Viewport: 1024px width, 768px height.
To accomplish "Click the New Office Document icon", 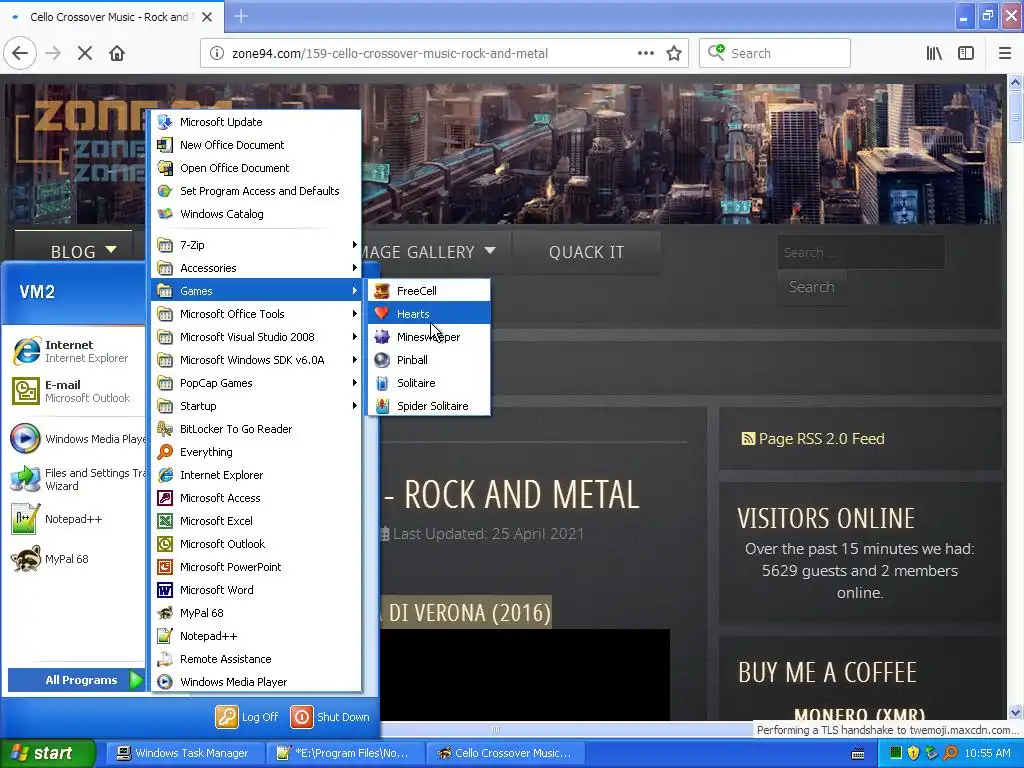I will coord(165,145).
